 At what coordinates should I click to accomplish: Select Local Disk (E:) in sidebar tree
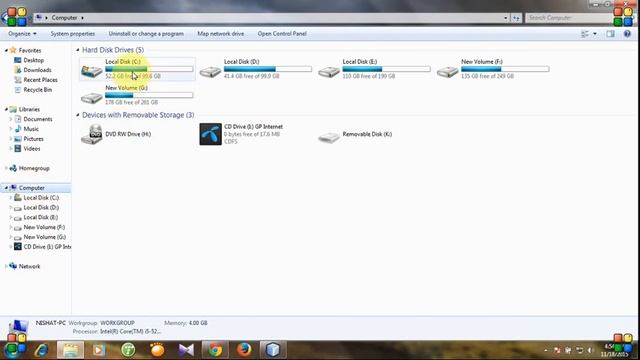point(40,217)
